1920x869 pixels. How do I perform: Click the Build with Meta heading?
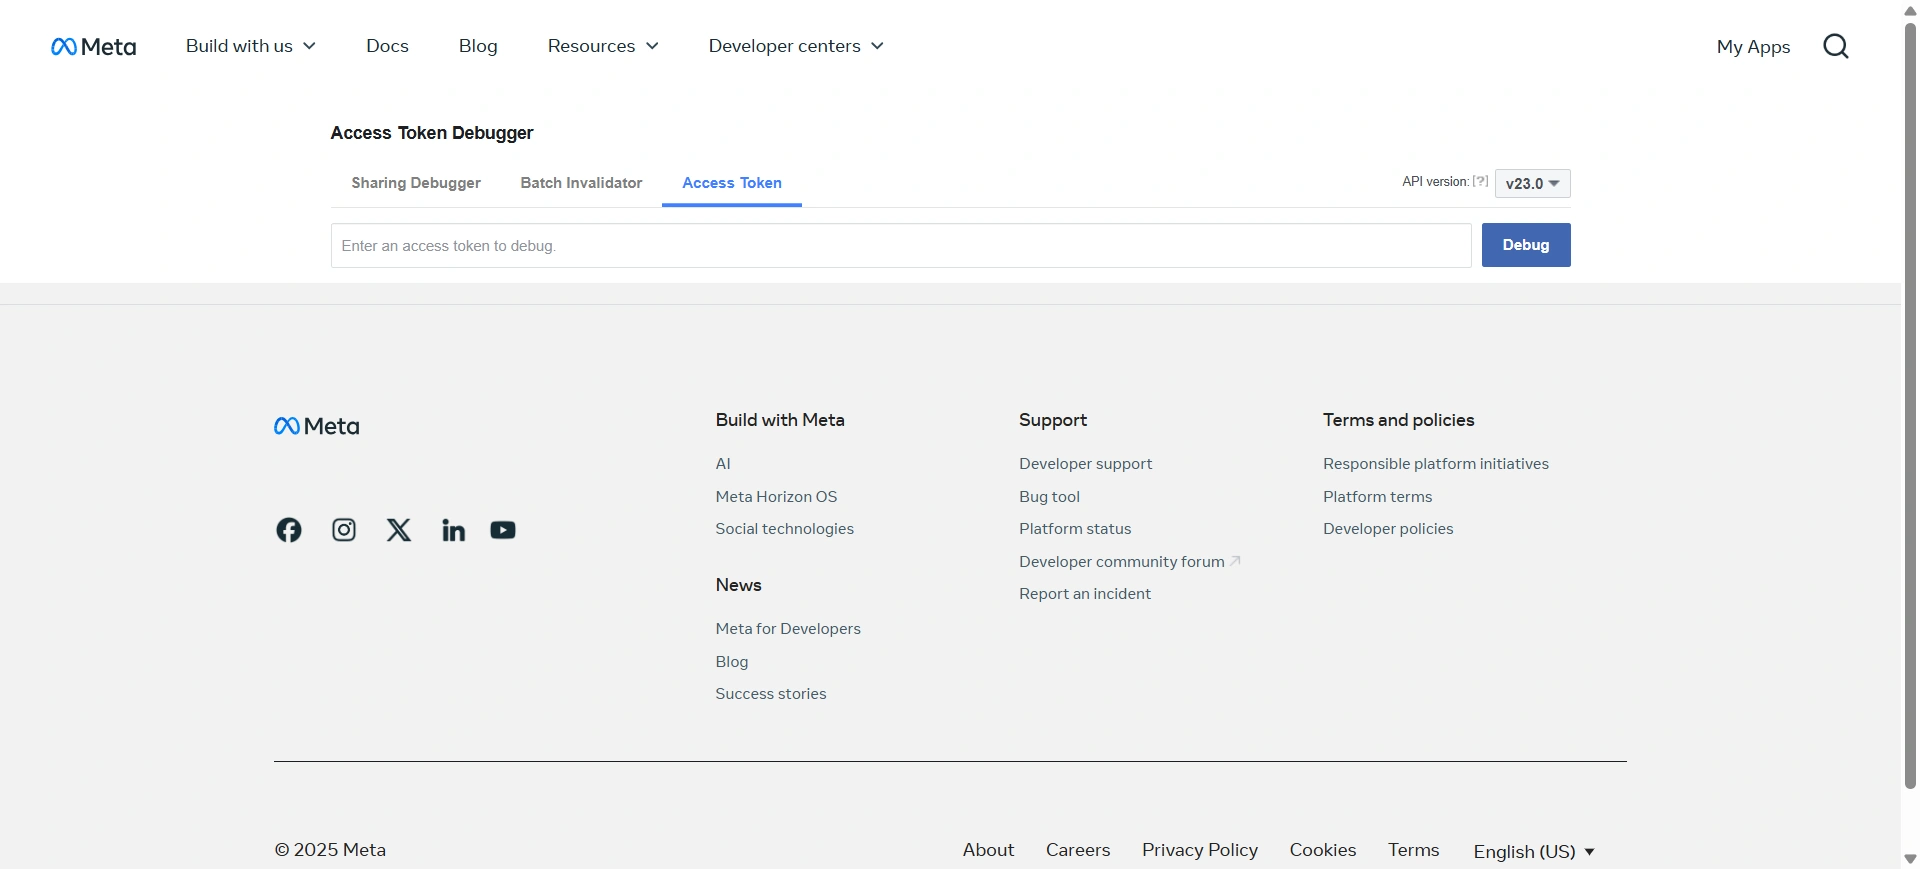[x=780, y=420]
